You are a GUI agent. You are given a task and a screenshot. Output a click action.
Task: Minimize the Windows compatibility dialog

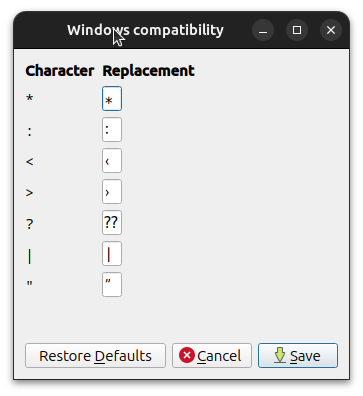263,30
